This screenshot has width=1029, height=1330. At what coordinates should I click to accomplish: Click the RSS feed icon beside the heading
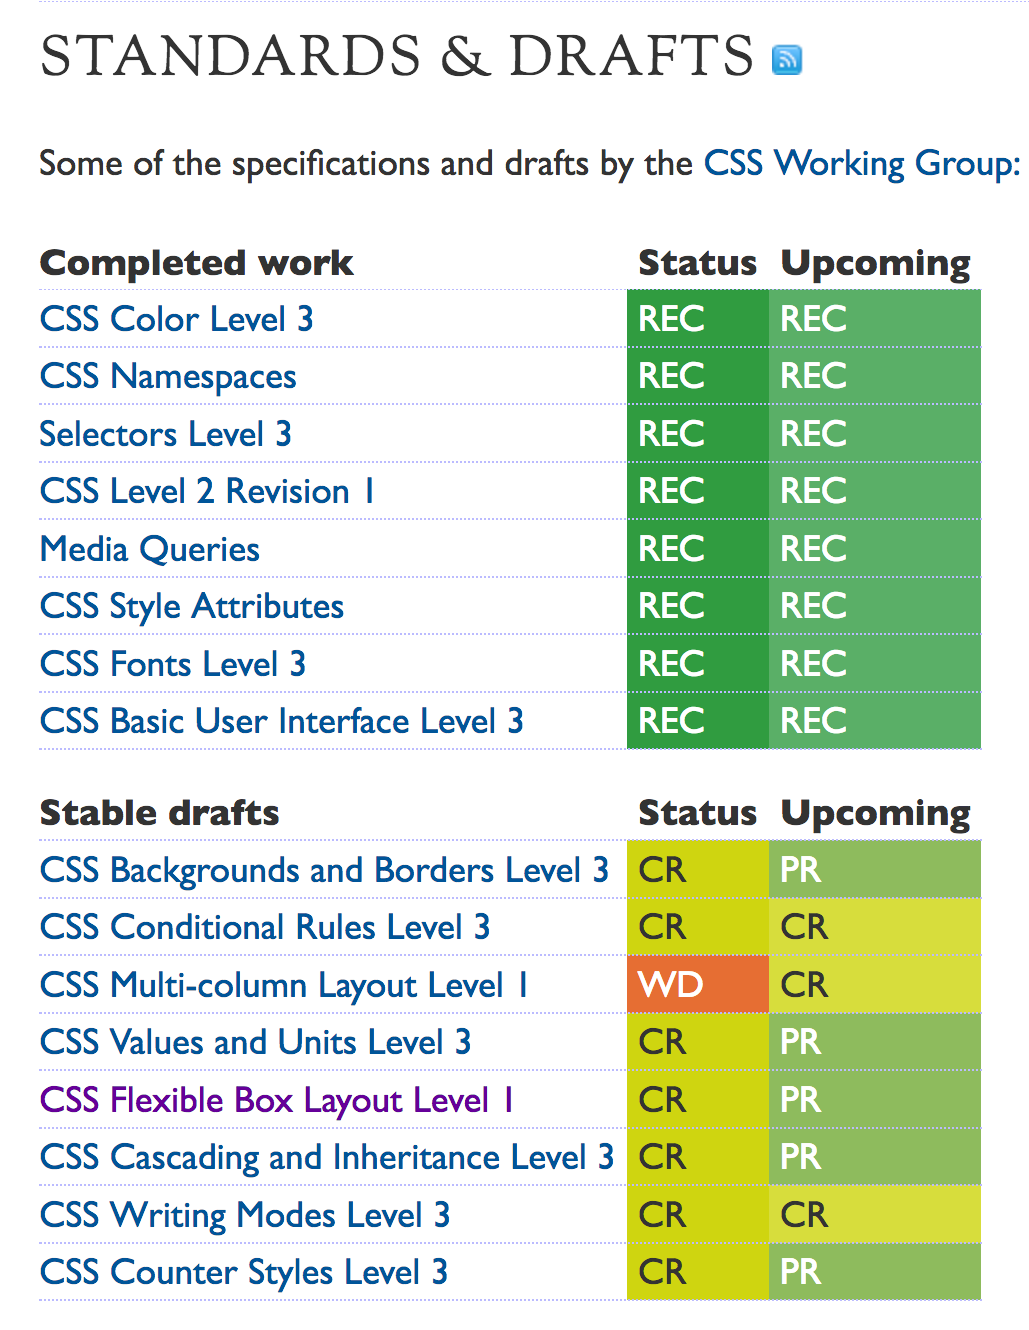[787, 60]
